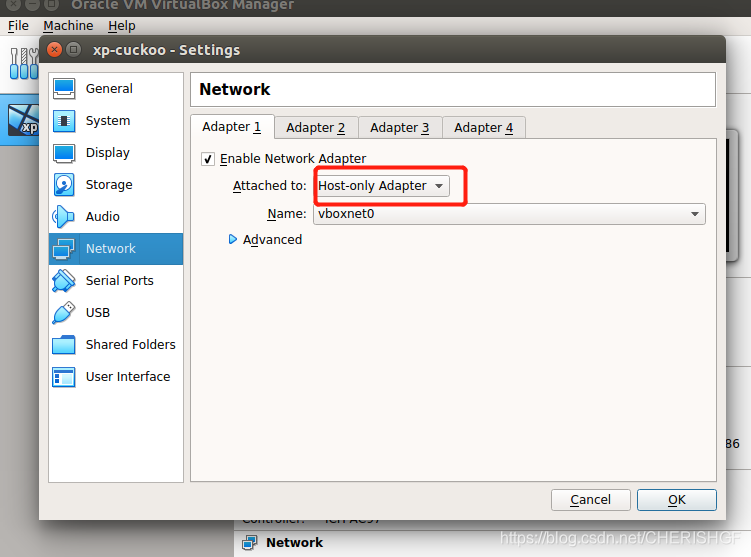Click the Name label
The image size is (751, 557).
pyautogui.click(x=286, y=214)
